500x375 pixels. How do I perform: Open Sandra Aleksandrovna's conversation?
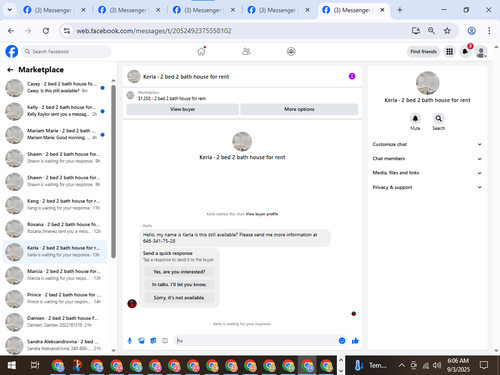pos(55,345)
